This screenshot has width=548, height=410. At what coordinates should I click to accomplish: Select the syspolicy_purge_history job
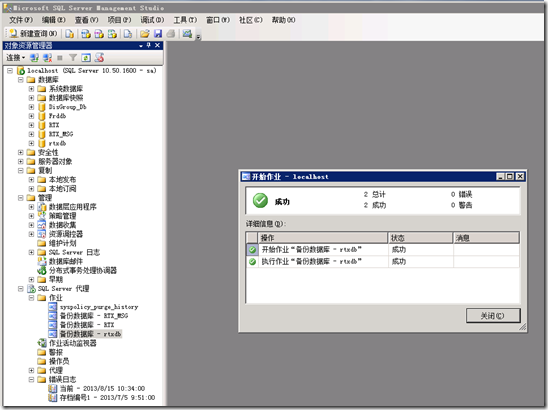pos(99,307)
